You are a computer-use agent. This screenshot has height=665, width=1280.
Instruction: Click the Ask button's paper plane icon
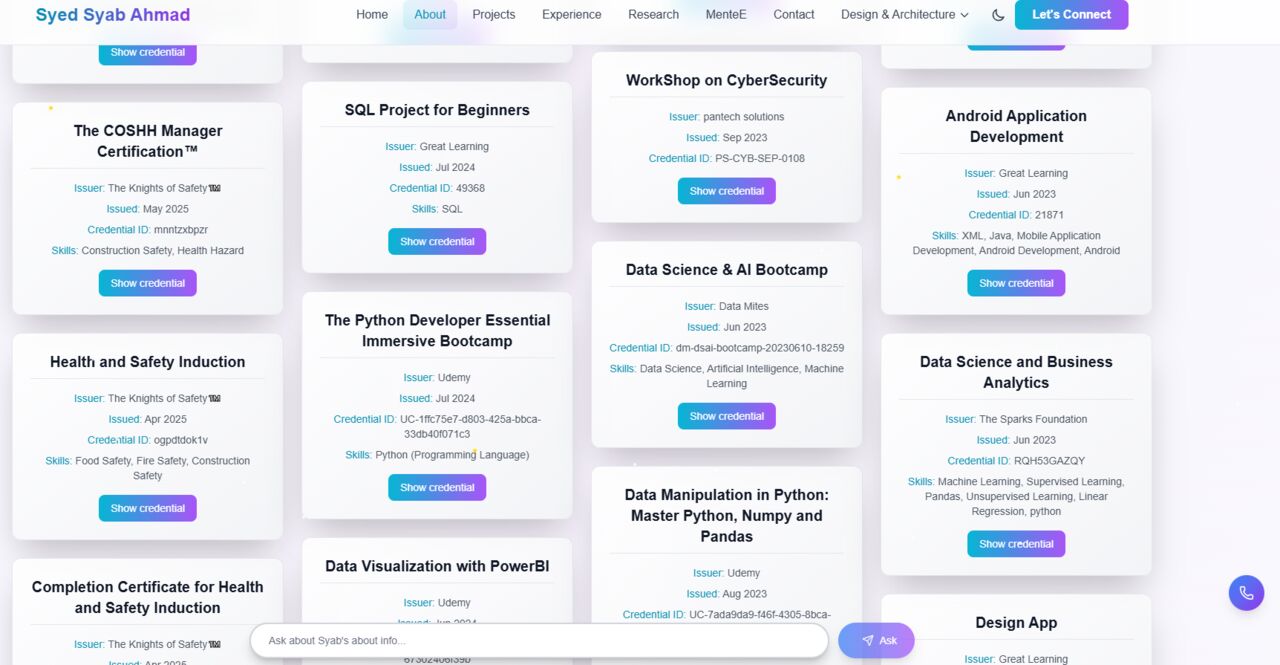pyautogui.click(x=867, y=641)
